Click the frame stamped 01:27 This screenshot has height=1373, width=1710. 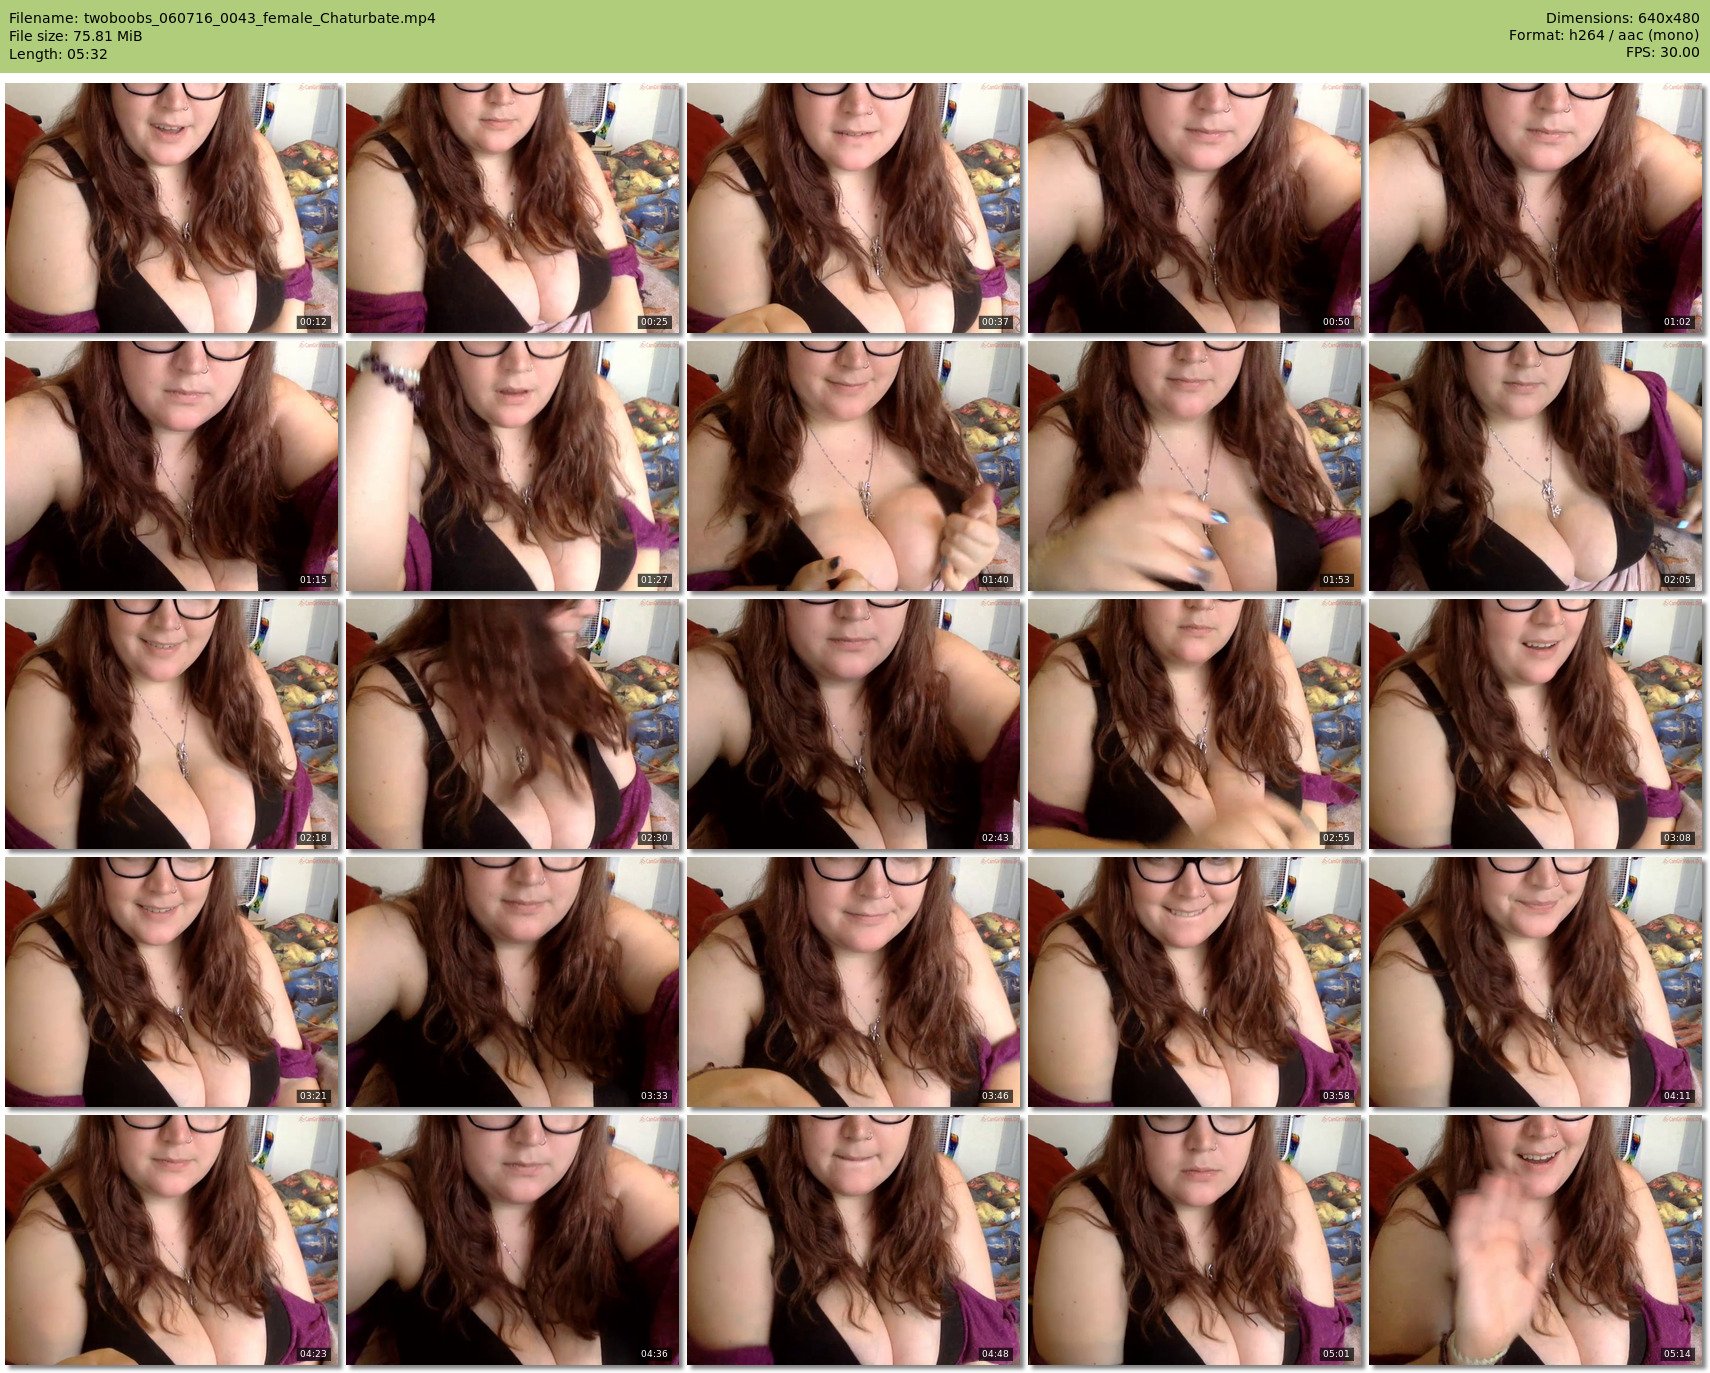(x=512, y=466)
